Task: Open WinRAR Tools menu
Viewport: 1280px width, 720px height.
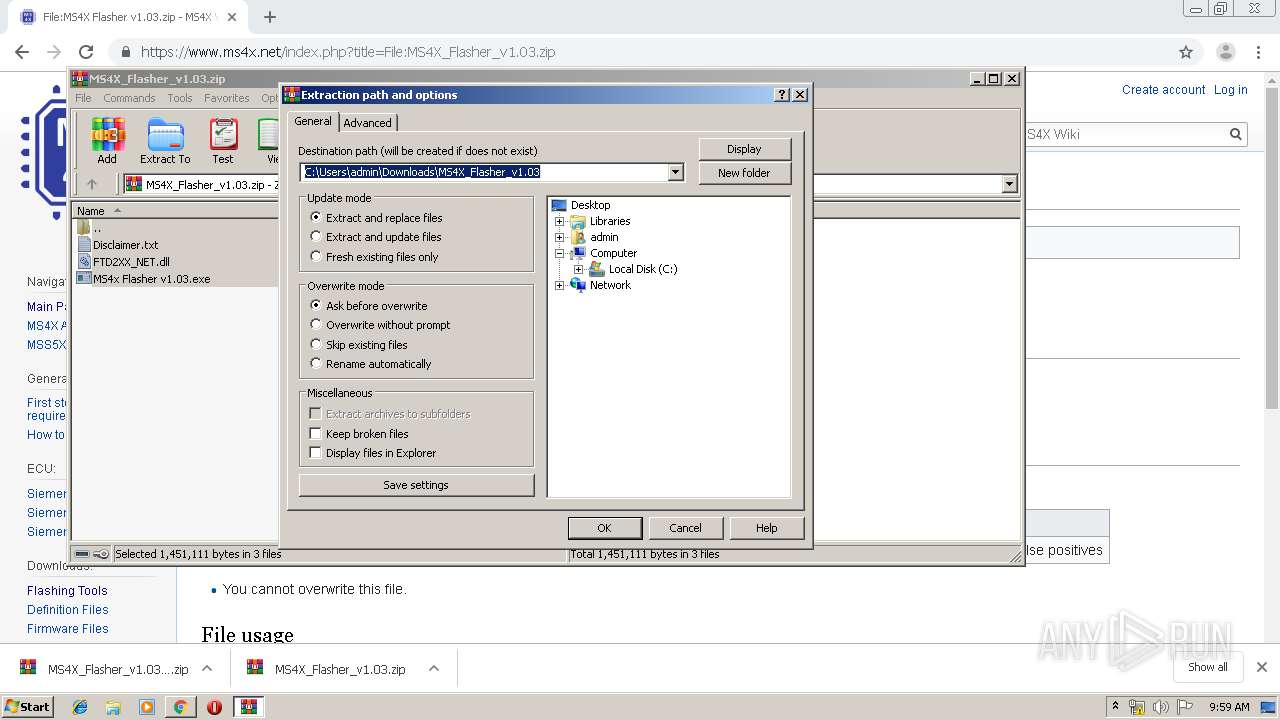Action: point(180,98)
